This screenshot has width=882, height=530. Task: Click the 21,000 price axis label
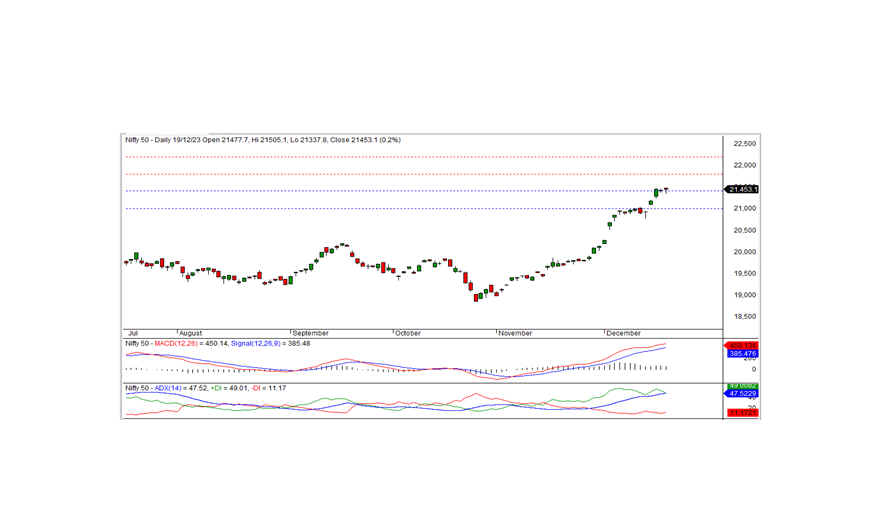coord(745,209)
